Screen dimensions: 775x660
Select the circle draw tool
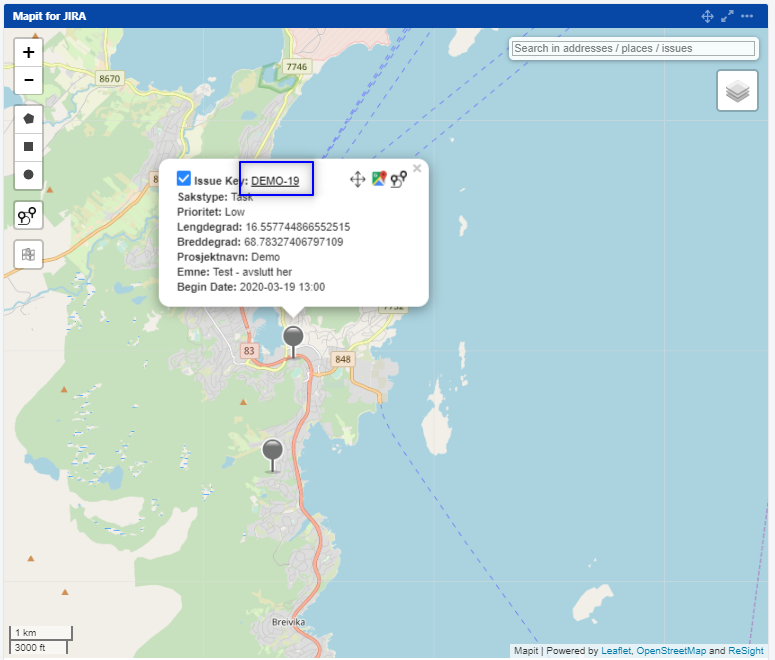click(28, 175)
